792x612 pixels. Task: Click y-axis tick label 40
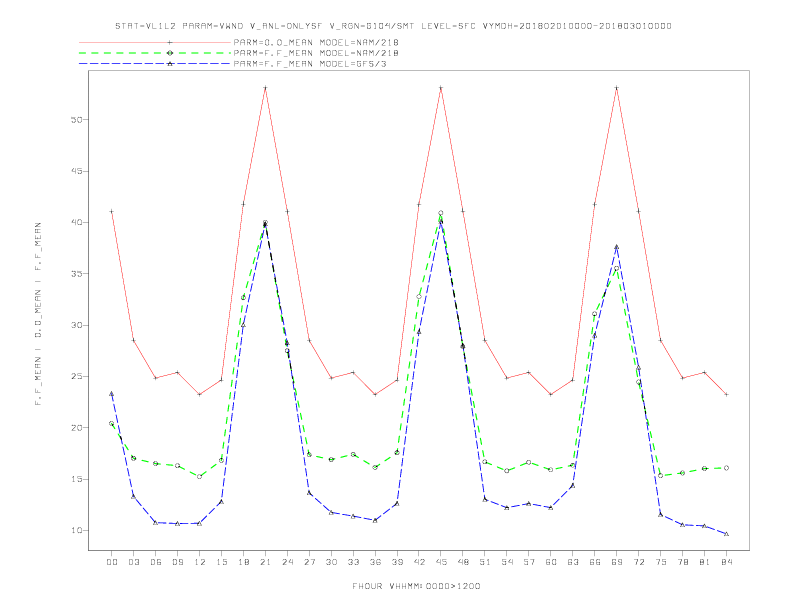pos(77,222)
